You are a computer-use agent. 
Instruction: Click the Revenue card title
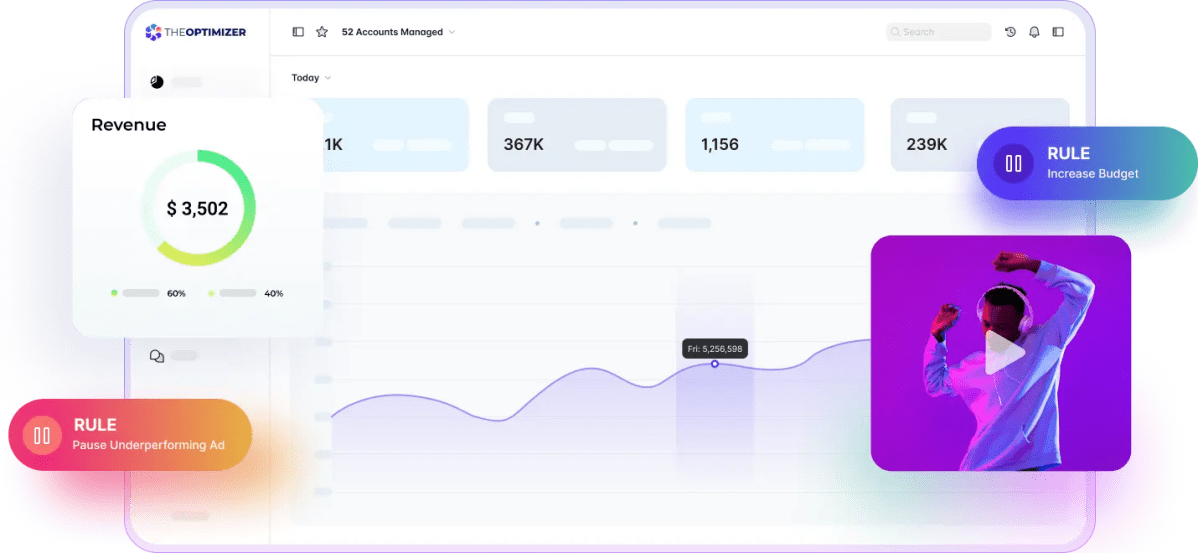[128, 125]
